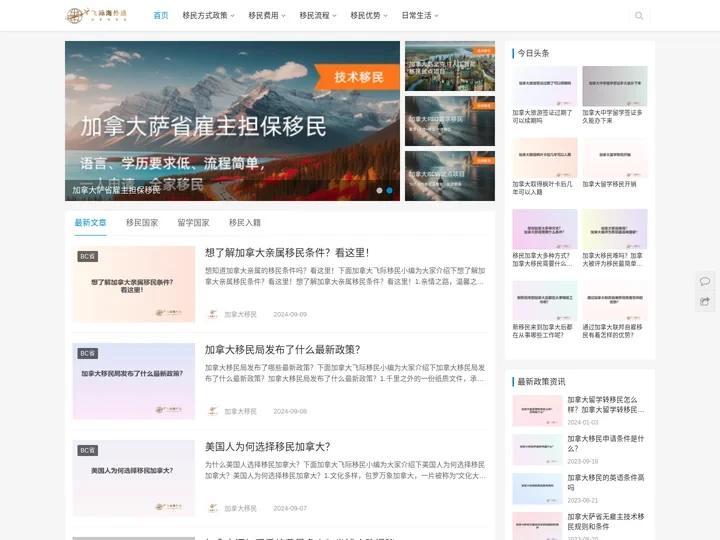Expand 移民方式政策 dropdown menu
This screenshot has height=540, width=720.
point(208,16)
